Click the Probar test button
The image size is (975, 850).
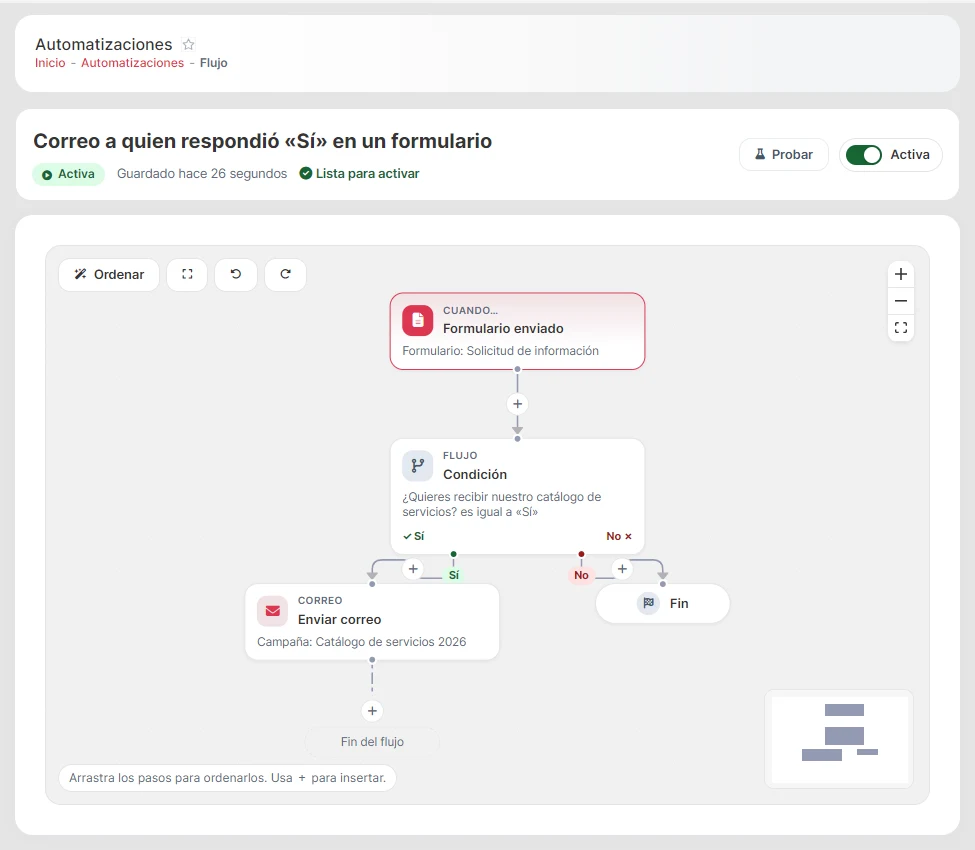[x=783, y=154]
